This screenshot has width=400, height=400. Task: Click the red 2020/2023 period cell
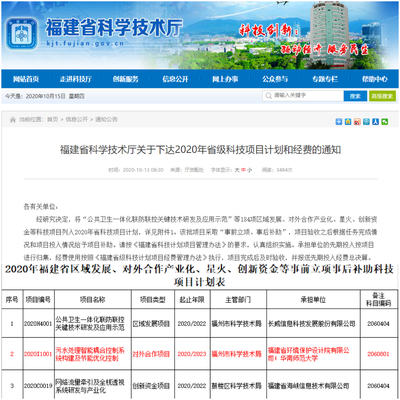click(x=192, y=354)
